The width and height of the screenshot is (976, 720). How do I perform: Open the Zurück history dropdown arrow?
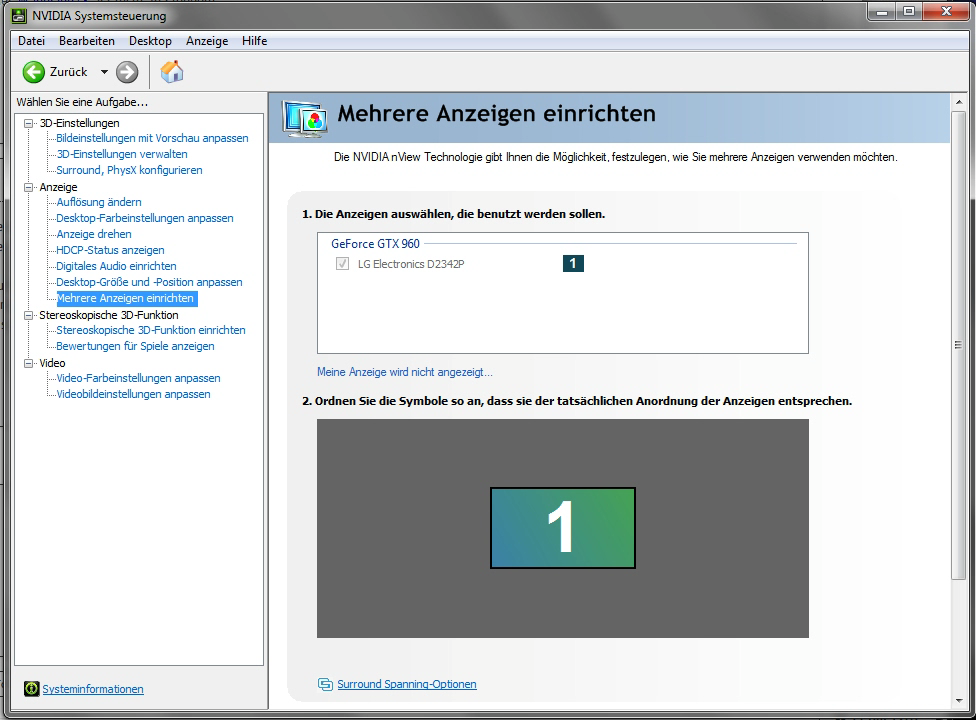coord(104,72)
